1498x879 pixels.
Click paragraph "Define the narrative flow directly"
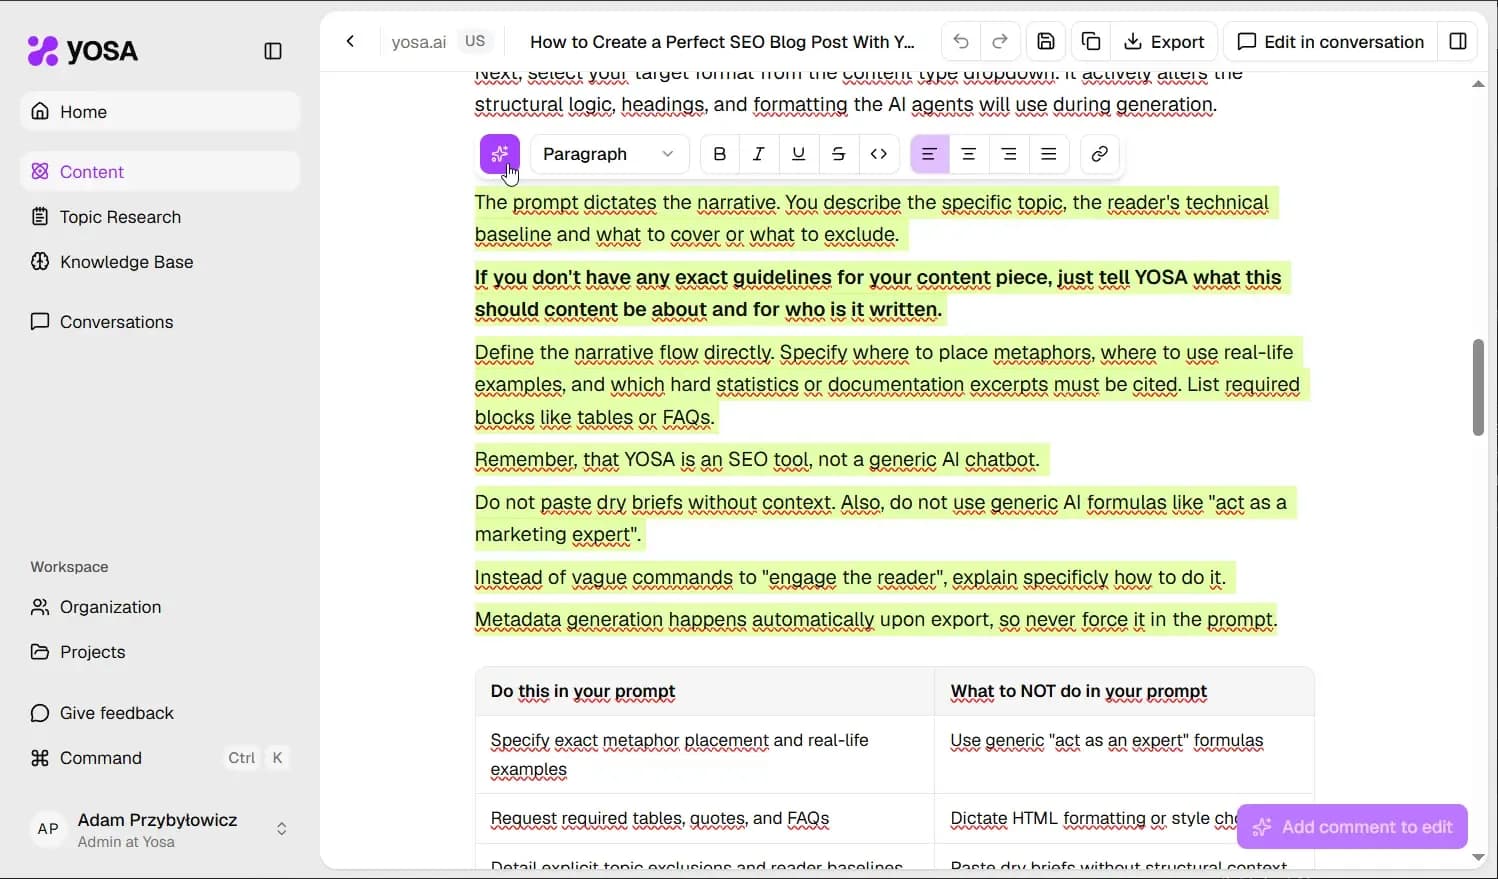coord(891,385)
